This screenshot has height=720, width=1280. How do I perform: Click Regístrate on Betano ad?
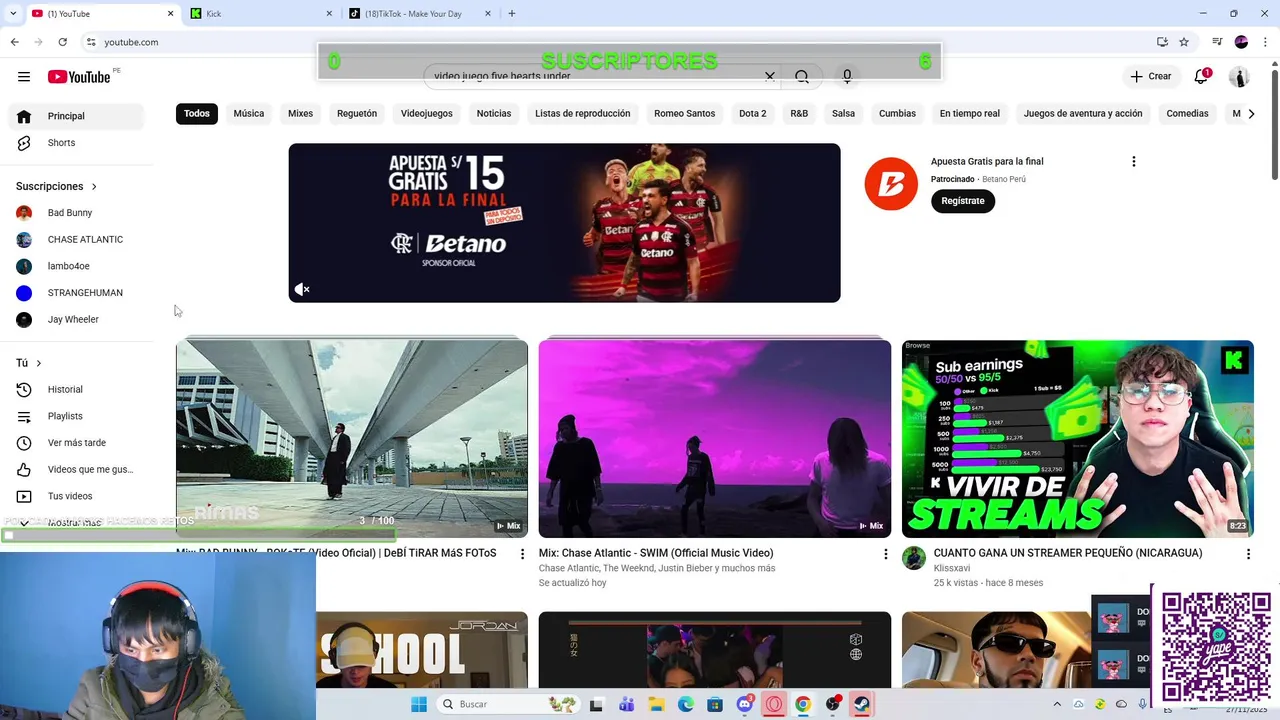(x=963, y=201)
